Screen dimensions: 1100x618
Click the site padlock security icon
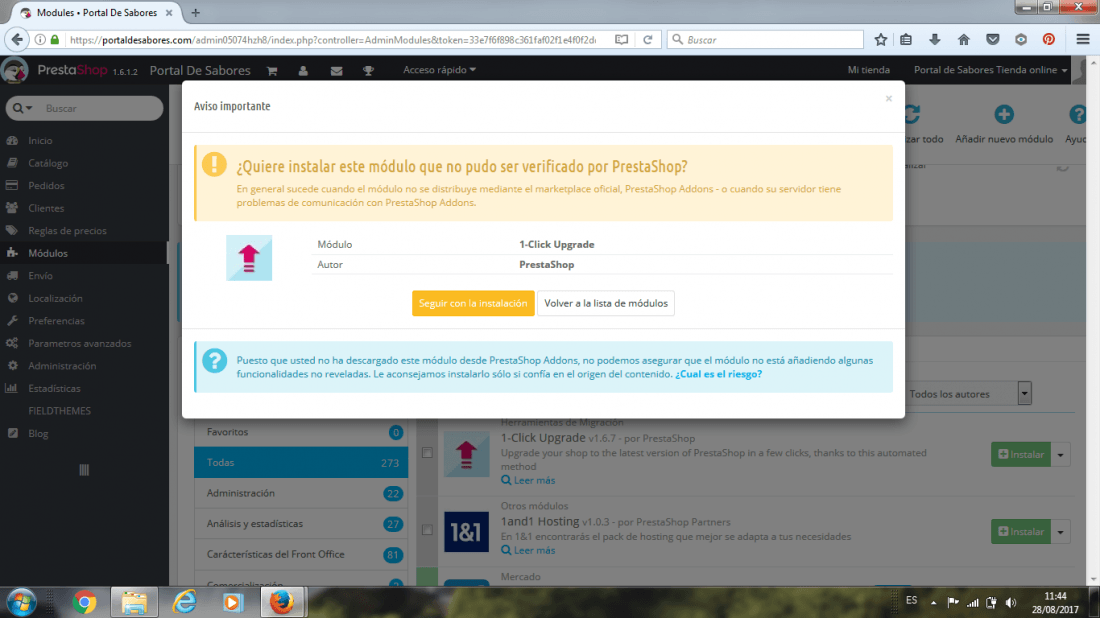pyautogui.click(x=55, y=40)
